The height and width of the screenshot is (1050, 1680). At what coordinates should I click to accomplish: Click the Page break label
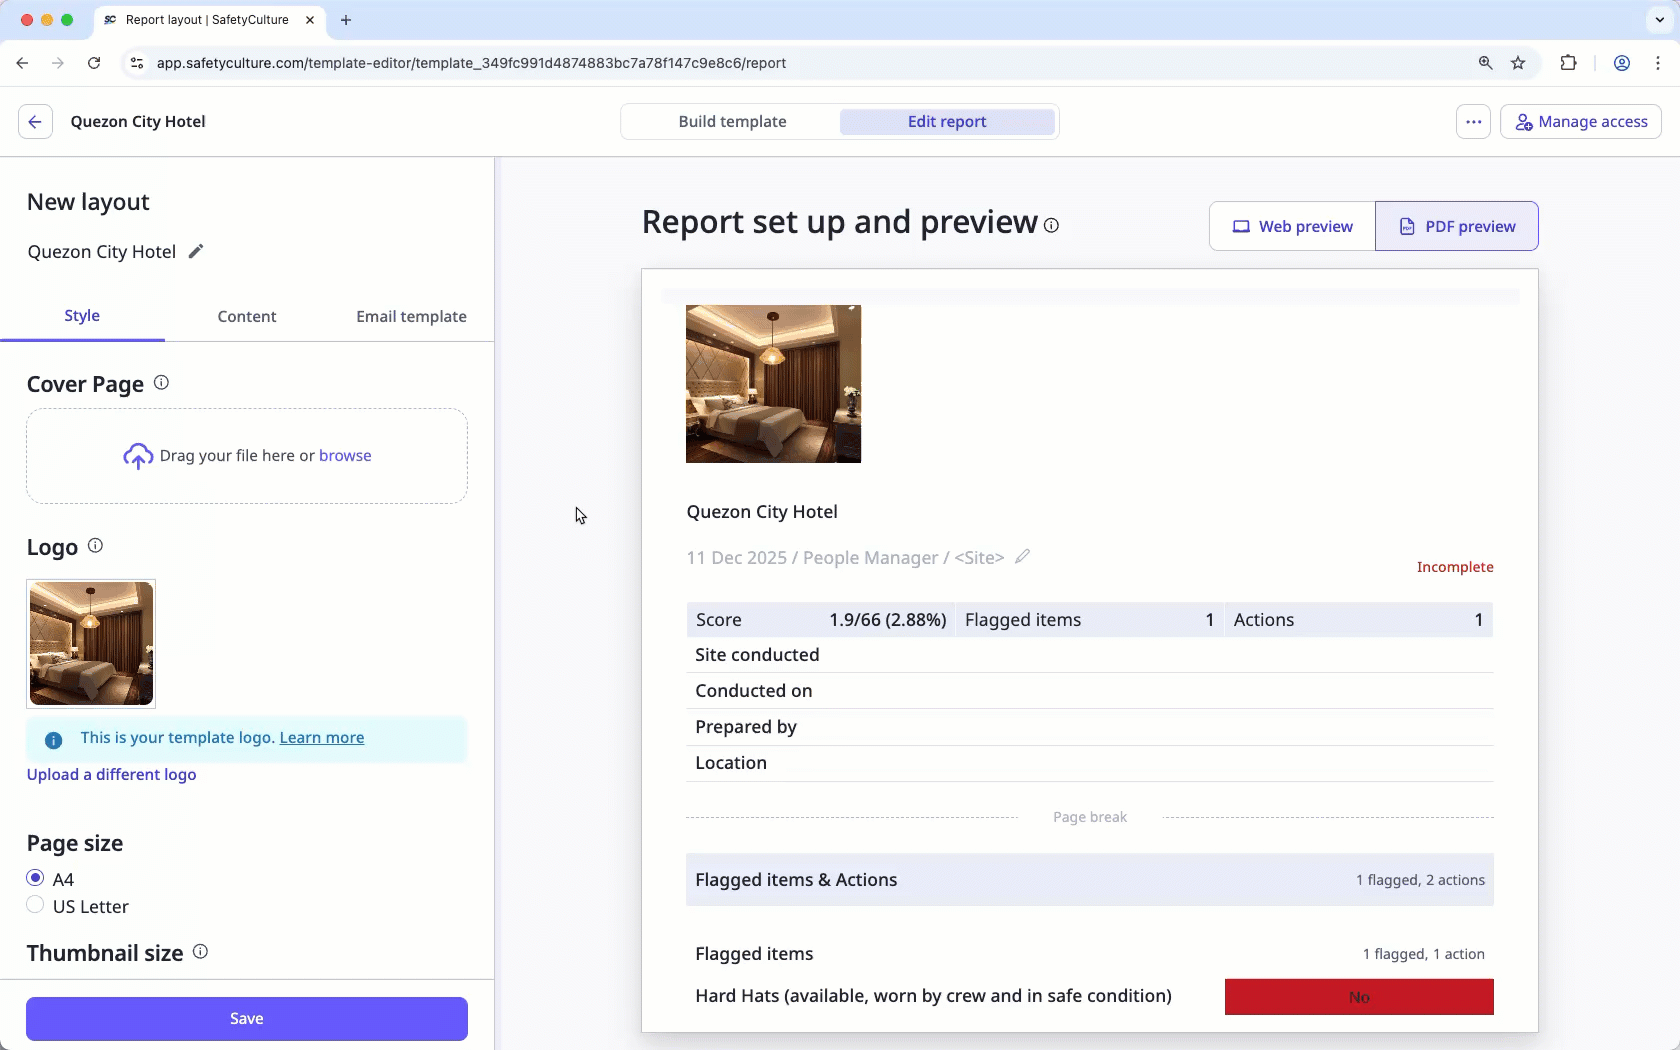(x=1090, y=817)
